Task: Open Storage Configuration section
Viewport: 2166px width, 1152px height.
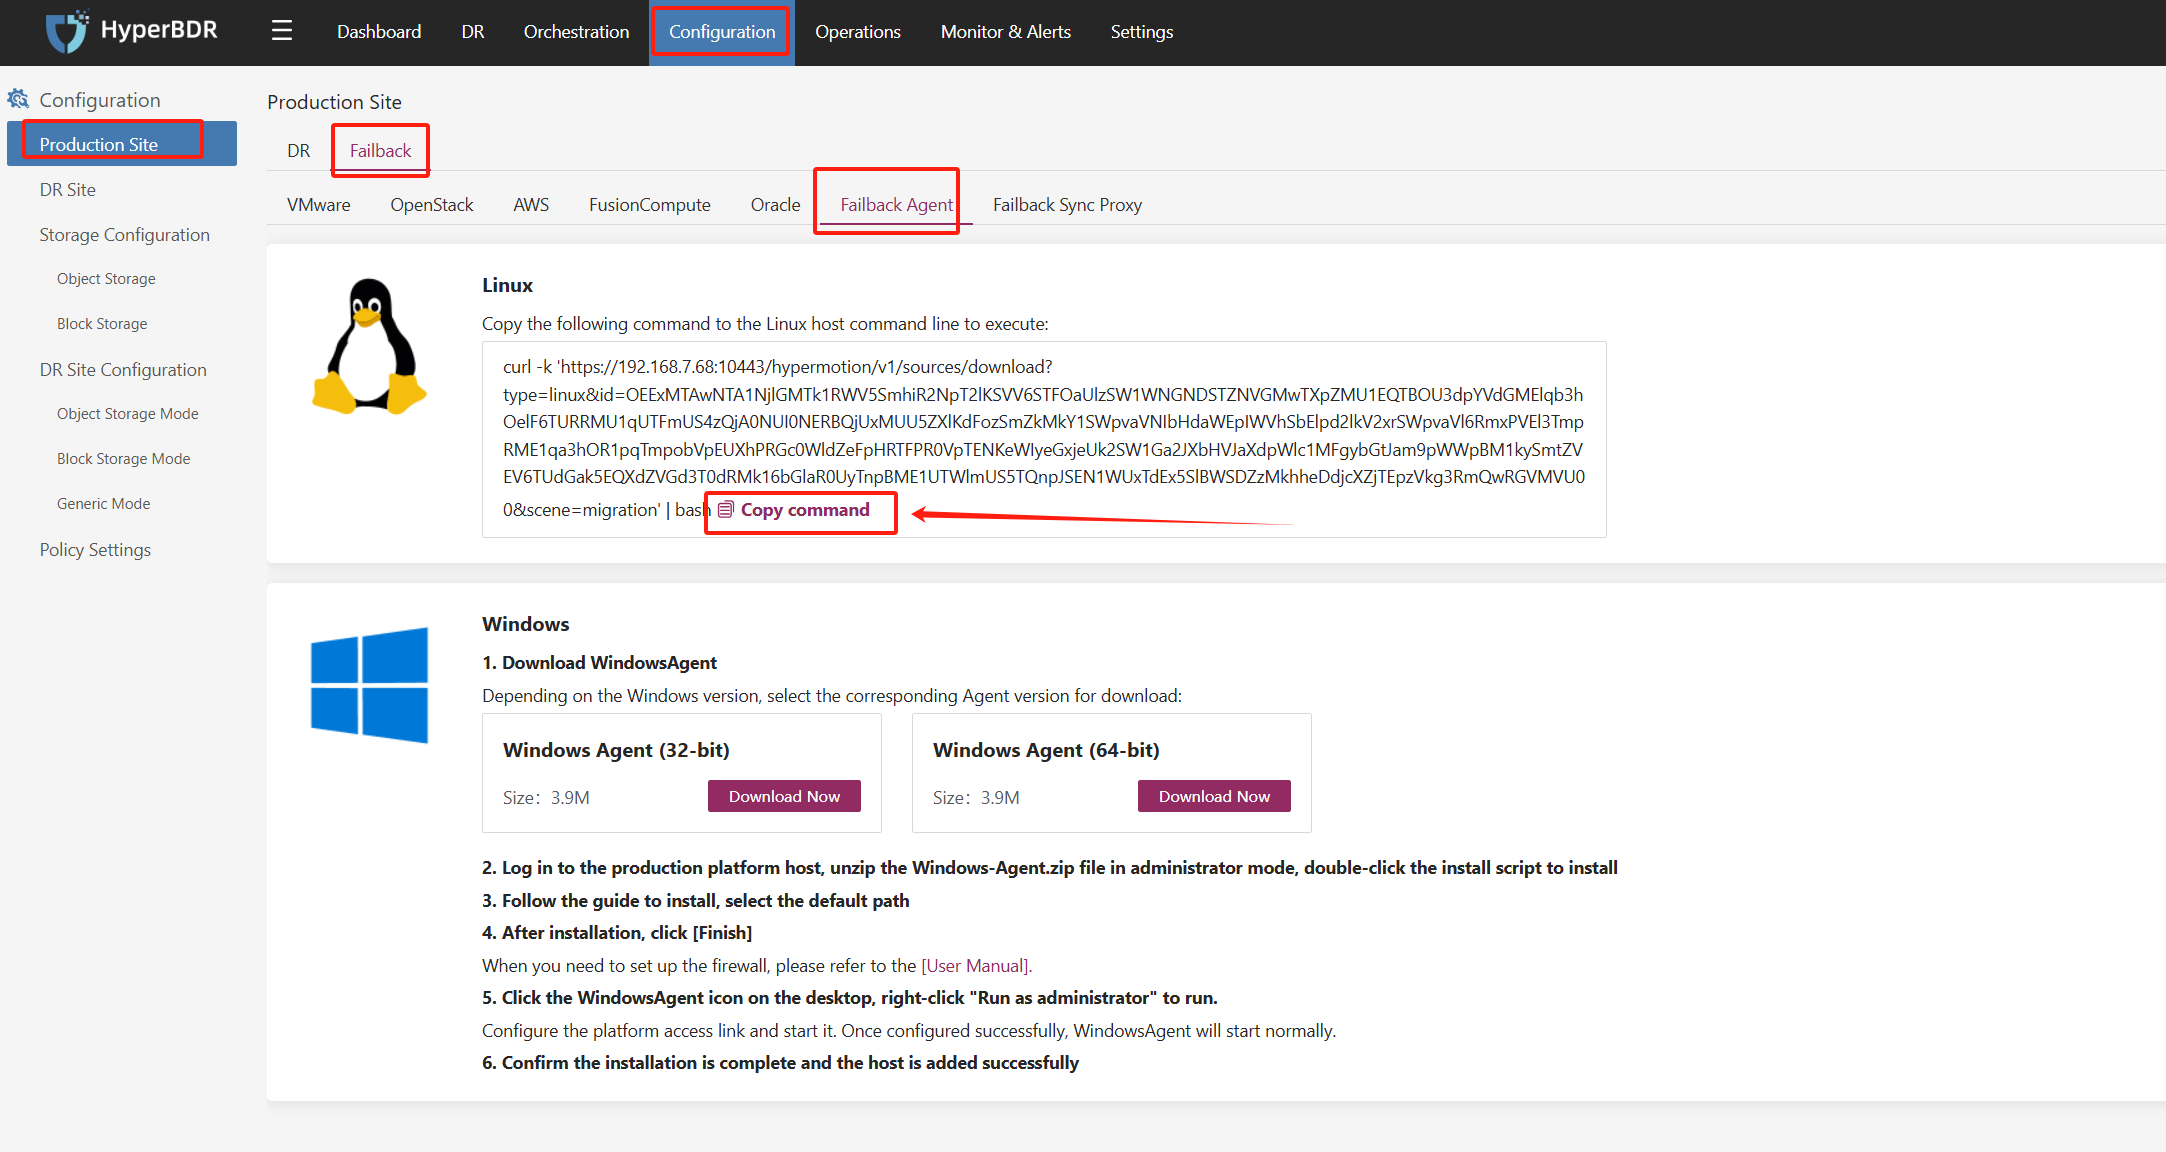Action: (x=125, y=234)
